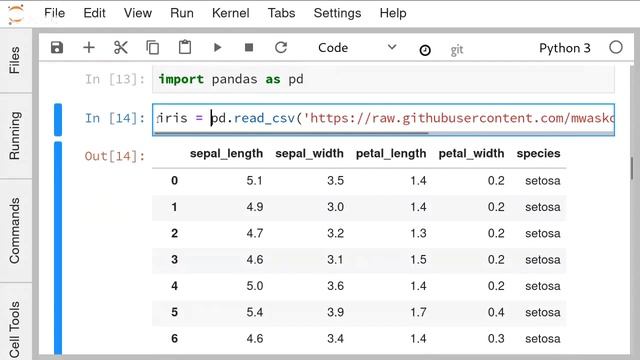
Task: Click the sepal_length column header
Action: point(226,154)
